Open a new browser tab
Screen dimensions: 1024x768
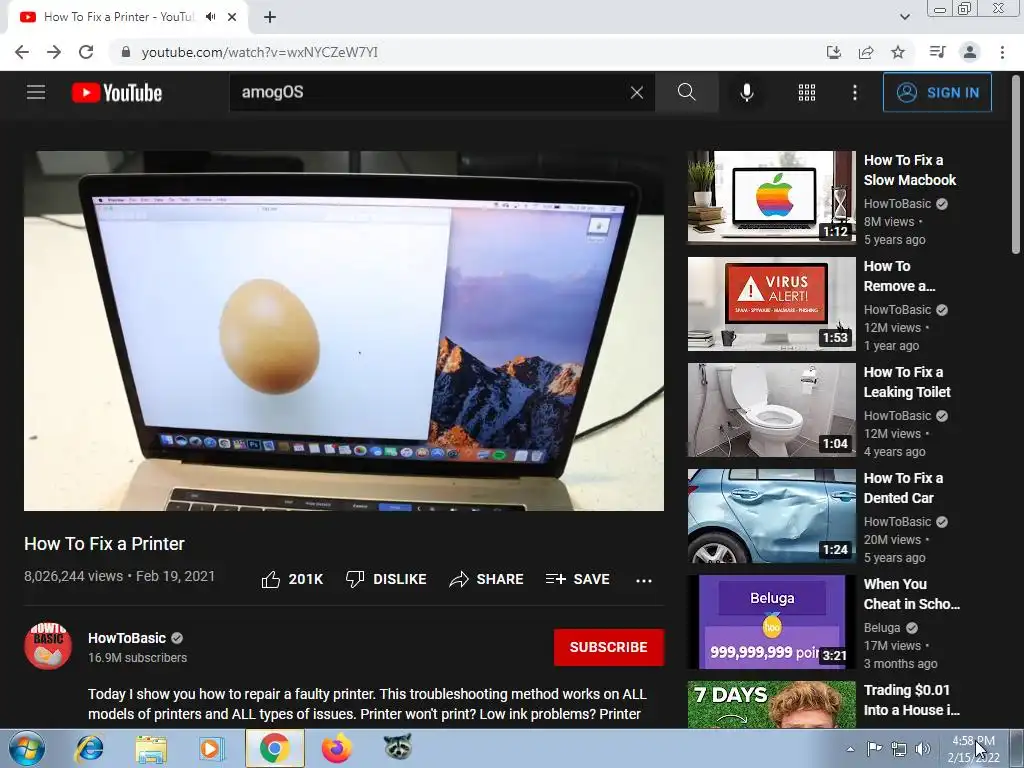270,17
